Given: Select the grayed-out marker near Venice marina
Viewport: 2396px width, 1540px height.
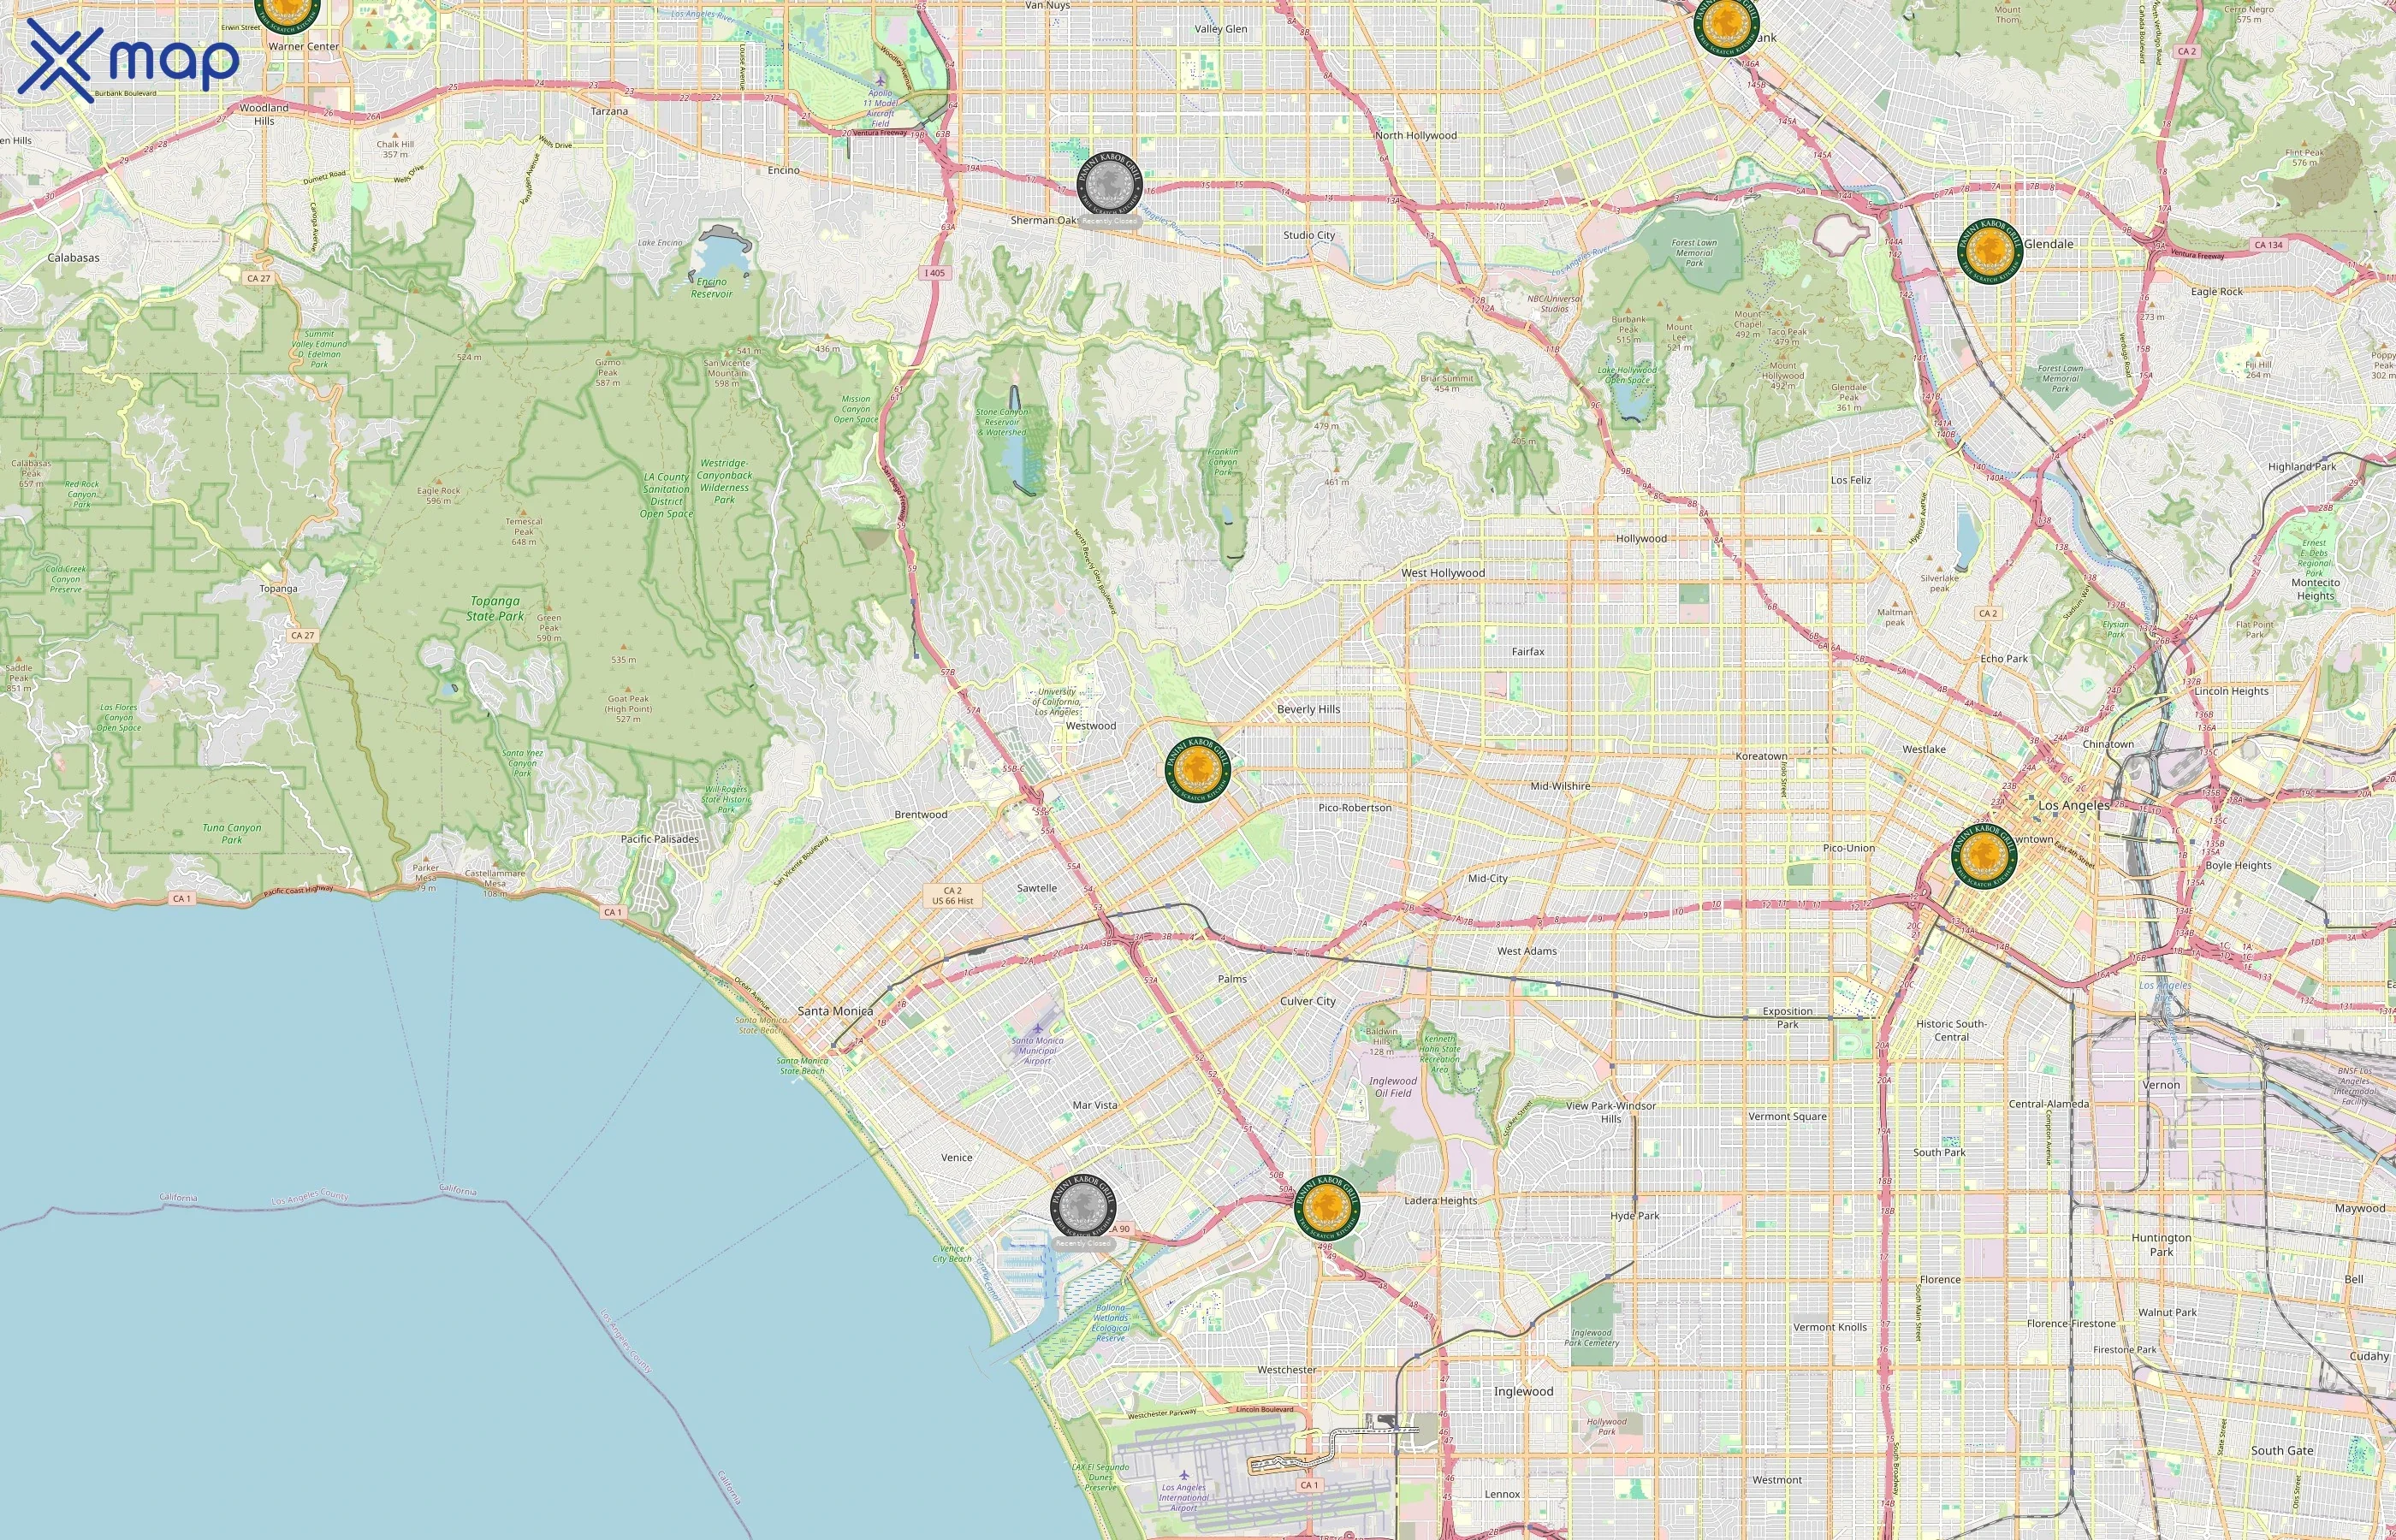Looking at the screenshot, I should coord(1083,1206).
